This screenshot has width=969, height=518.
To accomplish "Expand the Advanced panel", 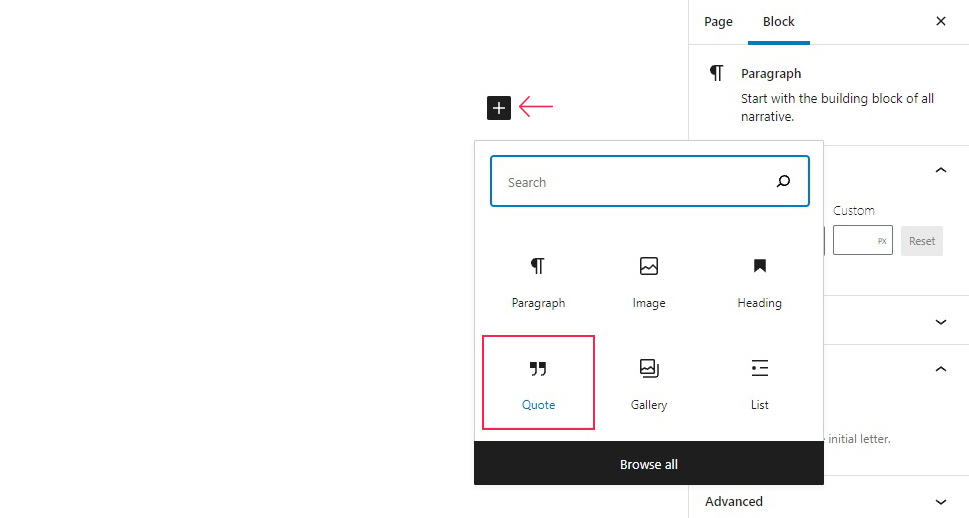I will pyautogui.click(x=940, y=502).
